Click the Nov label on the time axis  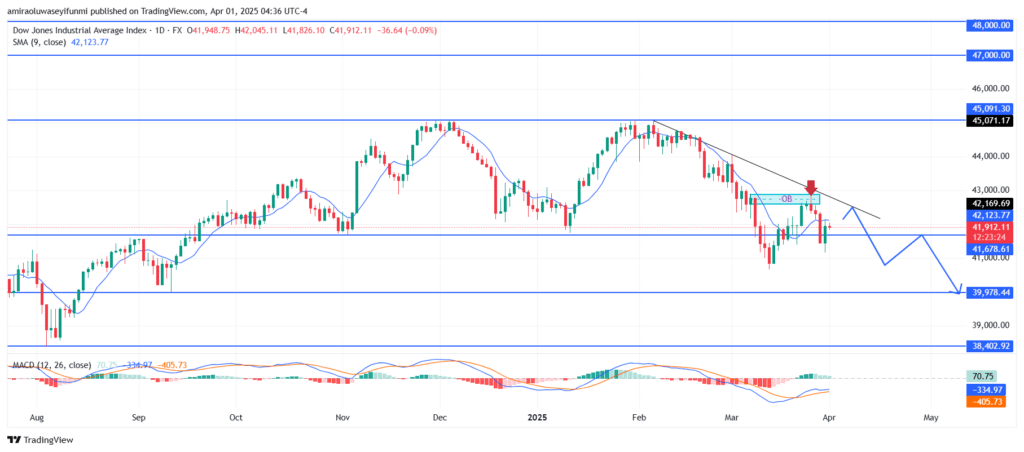tap(342, 417)
